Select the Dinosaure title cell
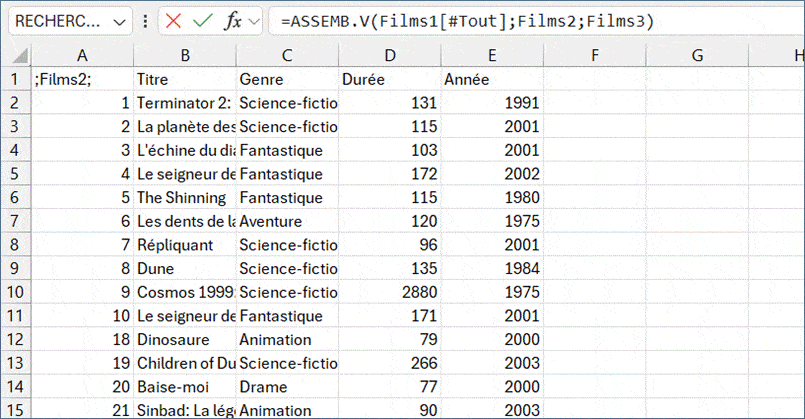Viewport: 805px width, 419px height. [185, 339]
